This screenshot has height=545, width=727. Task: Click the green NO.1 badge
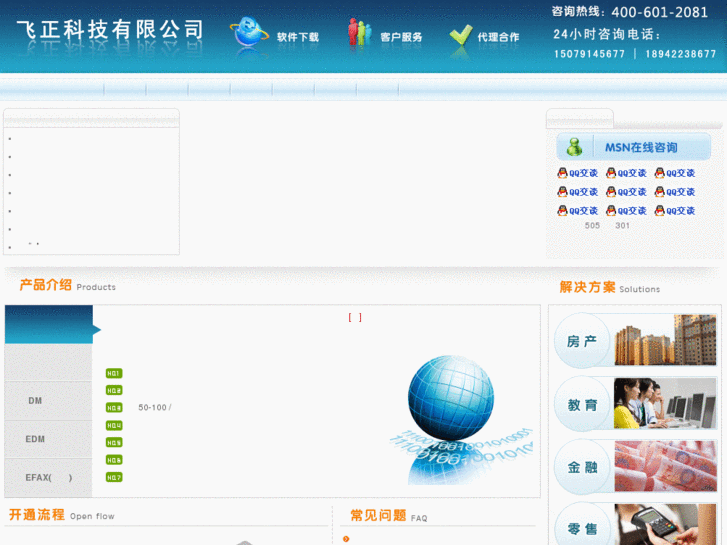click(x=114, y=373)
